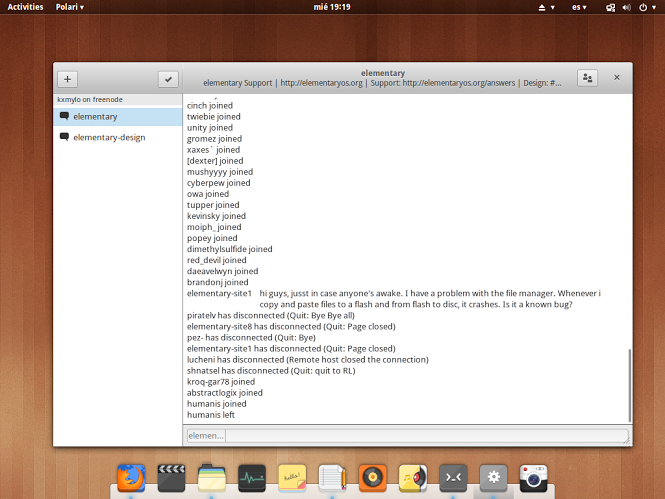Click the network status icon

coord(610,7)
